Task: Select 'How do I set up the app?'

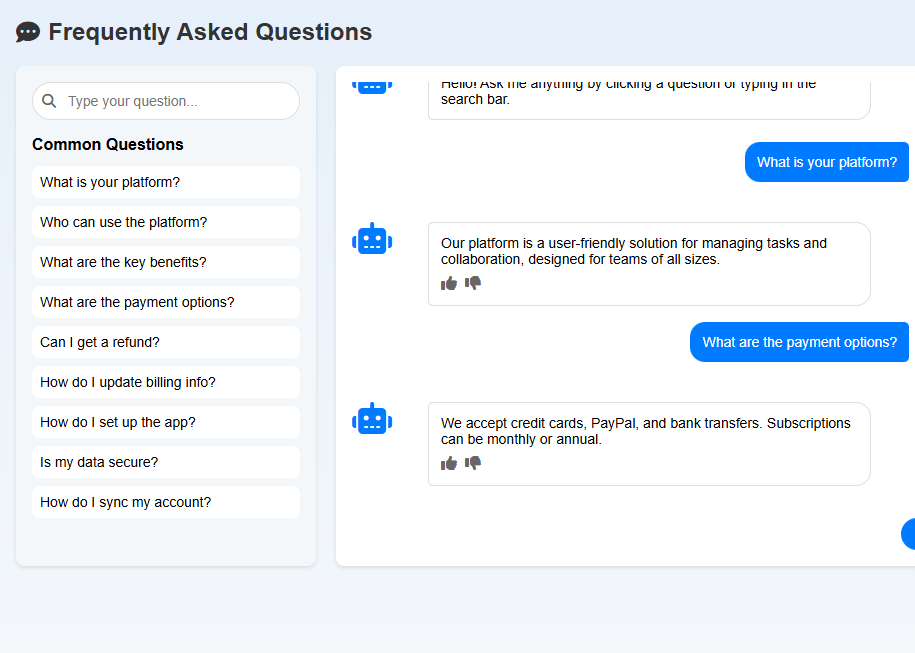Action: coord(166,422)
